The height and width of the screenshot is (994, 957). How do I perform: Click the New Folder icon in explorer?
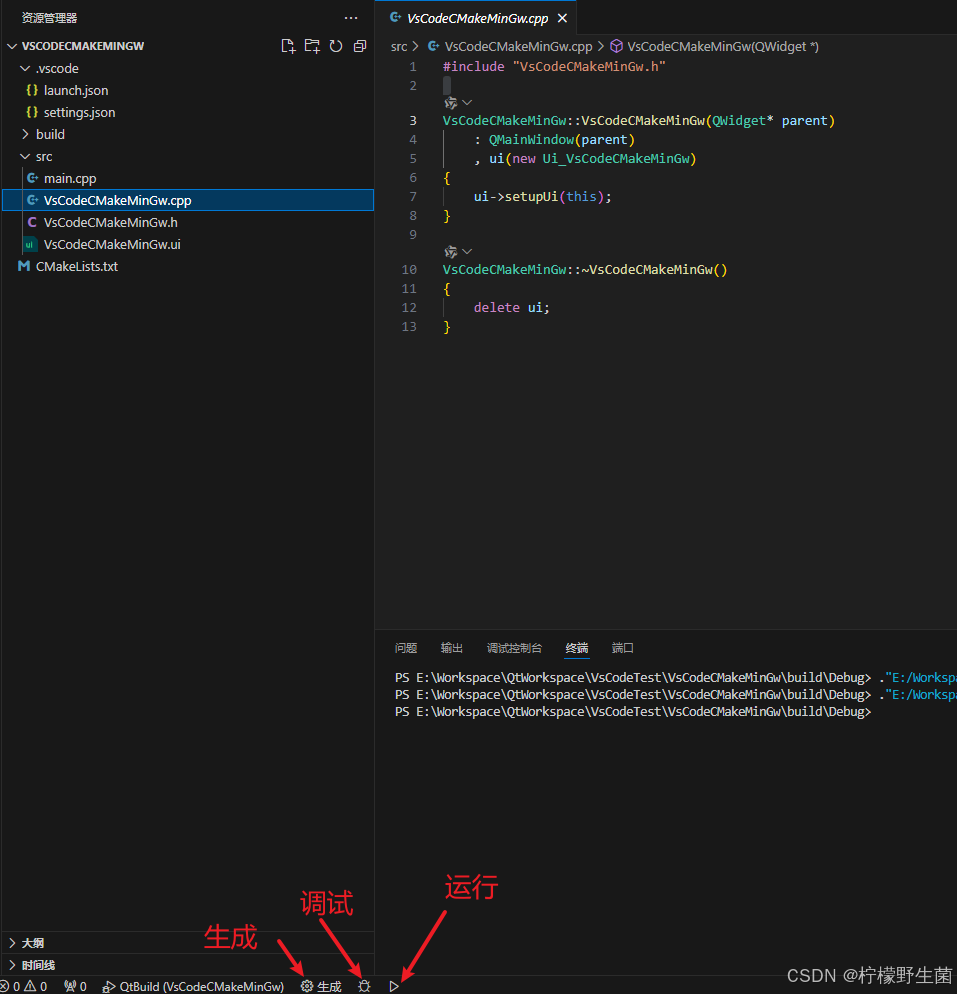(x=312, y=46)
